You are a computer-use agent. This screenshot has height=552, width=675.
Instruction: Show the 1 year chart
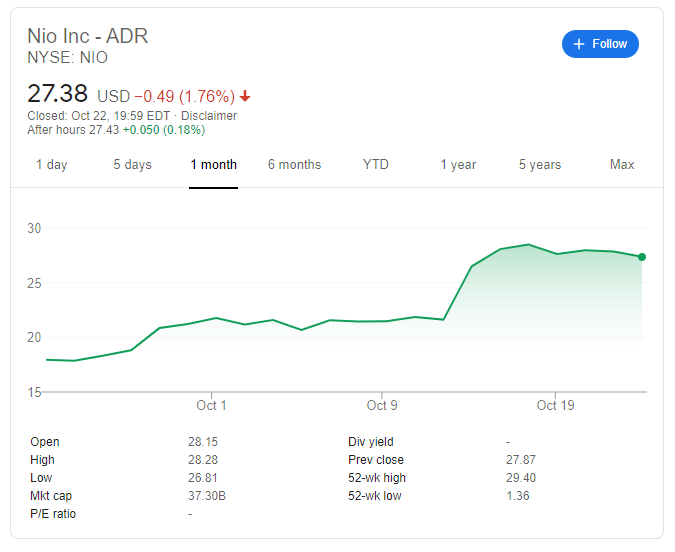coord(458,164)
